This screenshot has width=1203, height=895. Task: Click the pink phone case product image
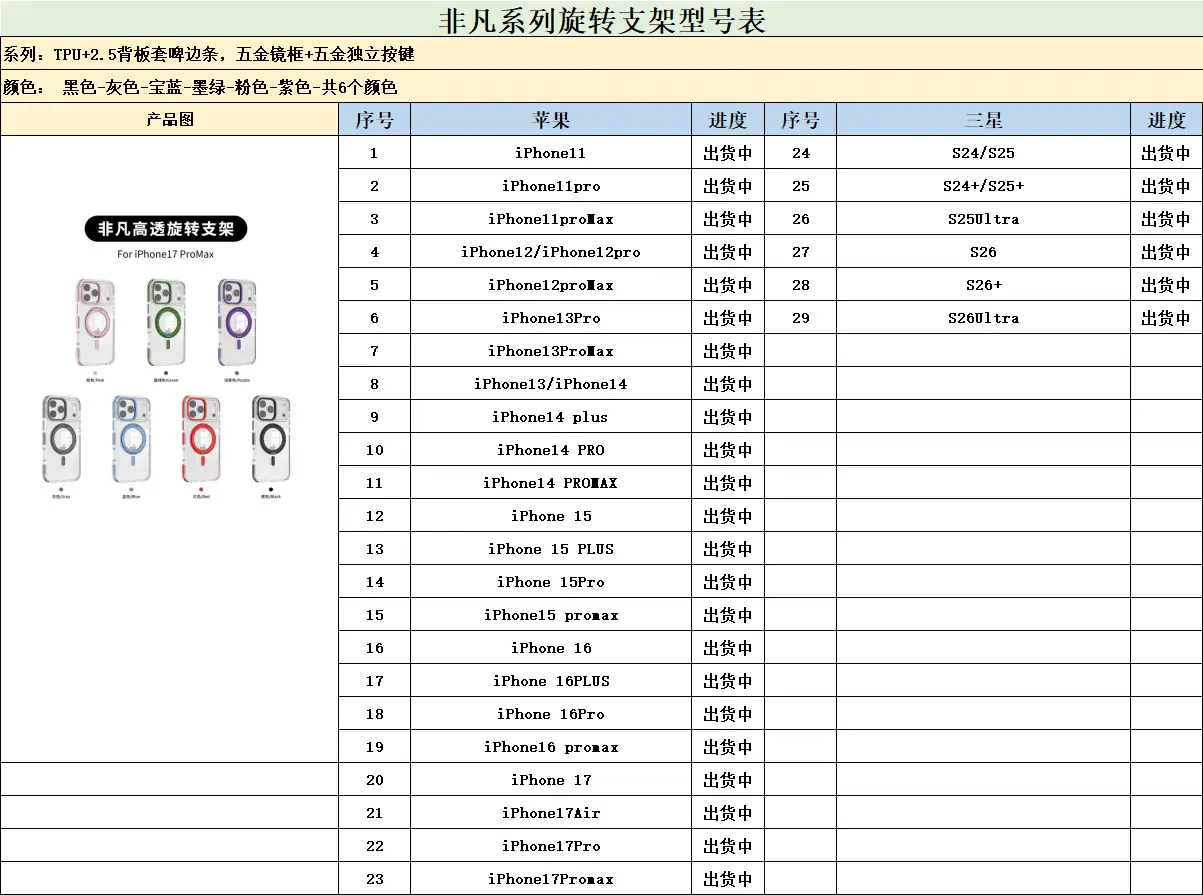(x=95, y=322)
